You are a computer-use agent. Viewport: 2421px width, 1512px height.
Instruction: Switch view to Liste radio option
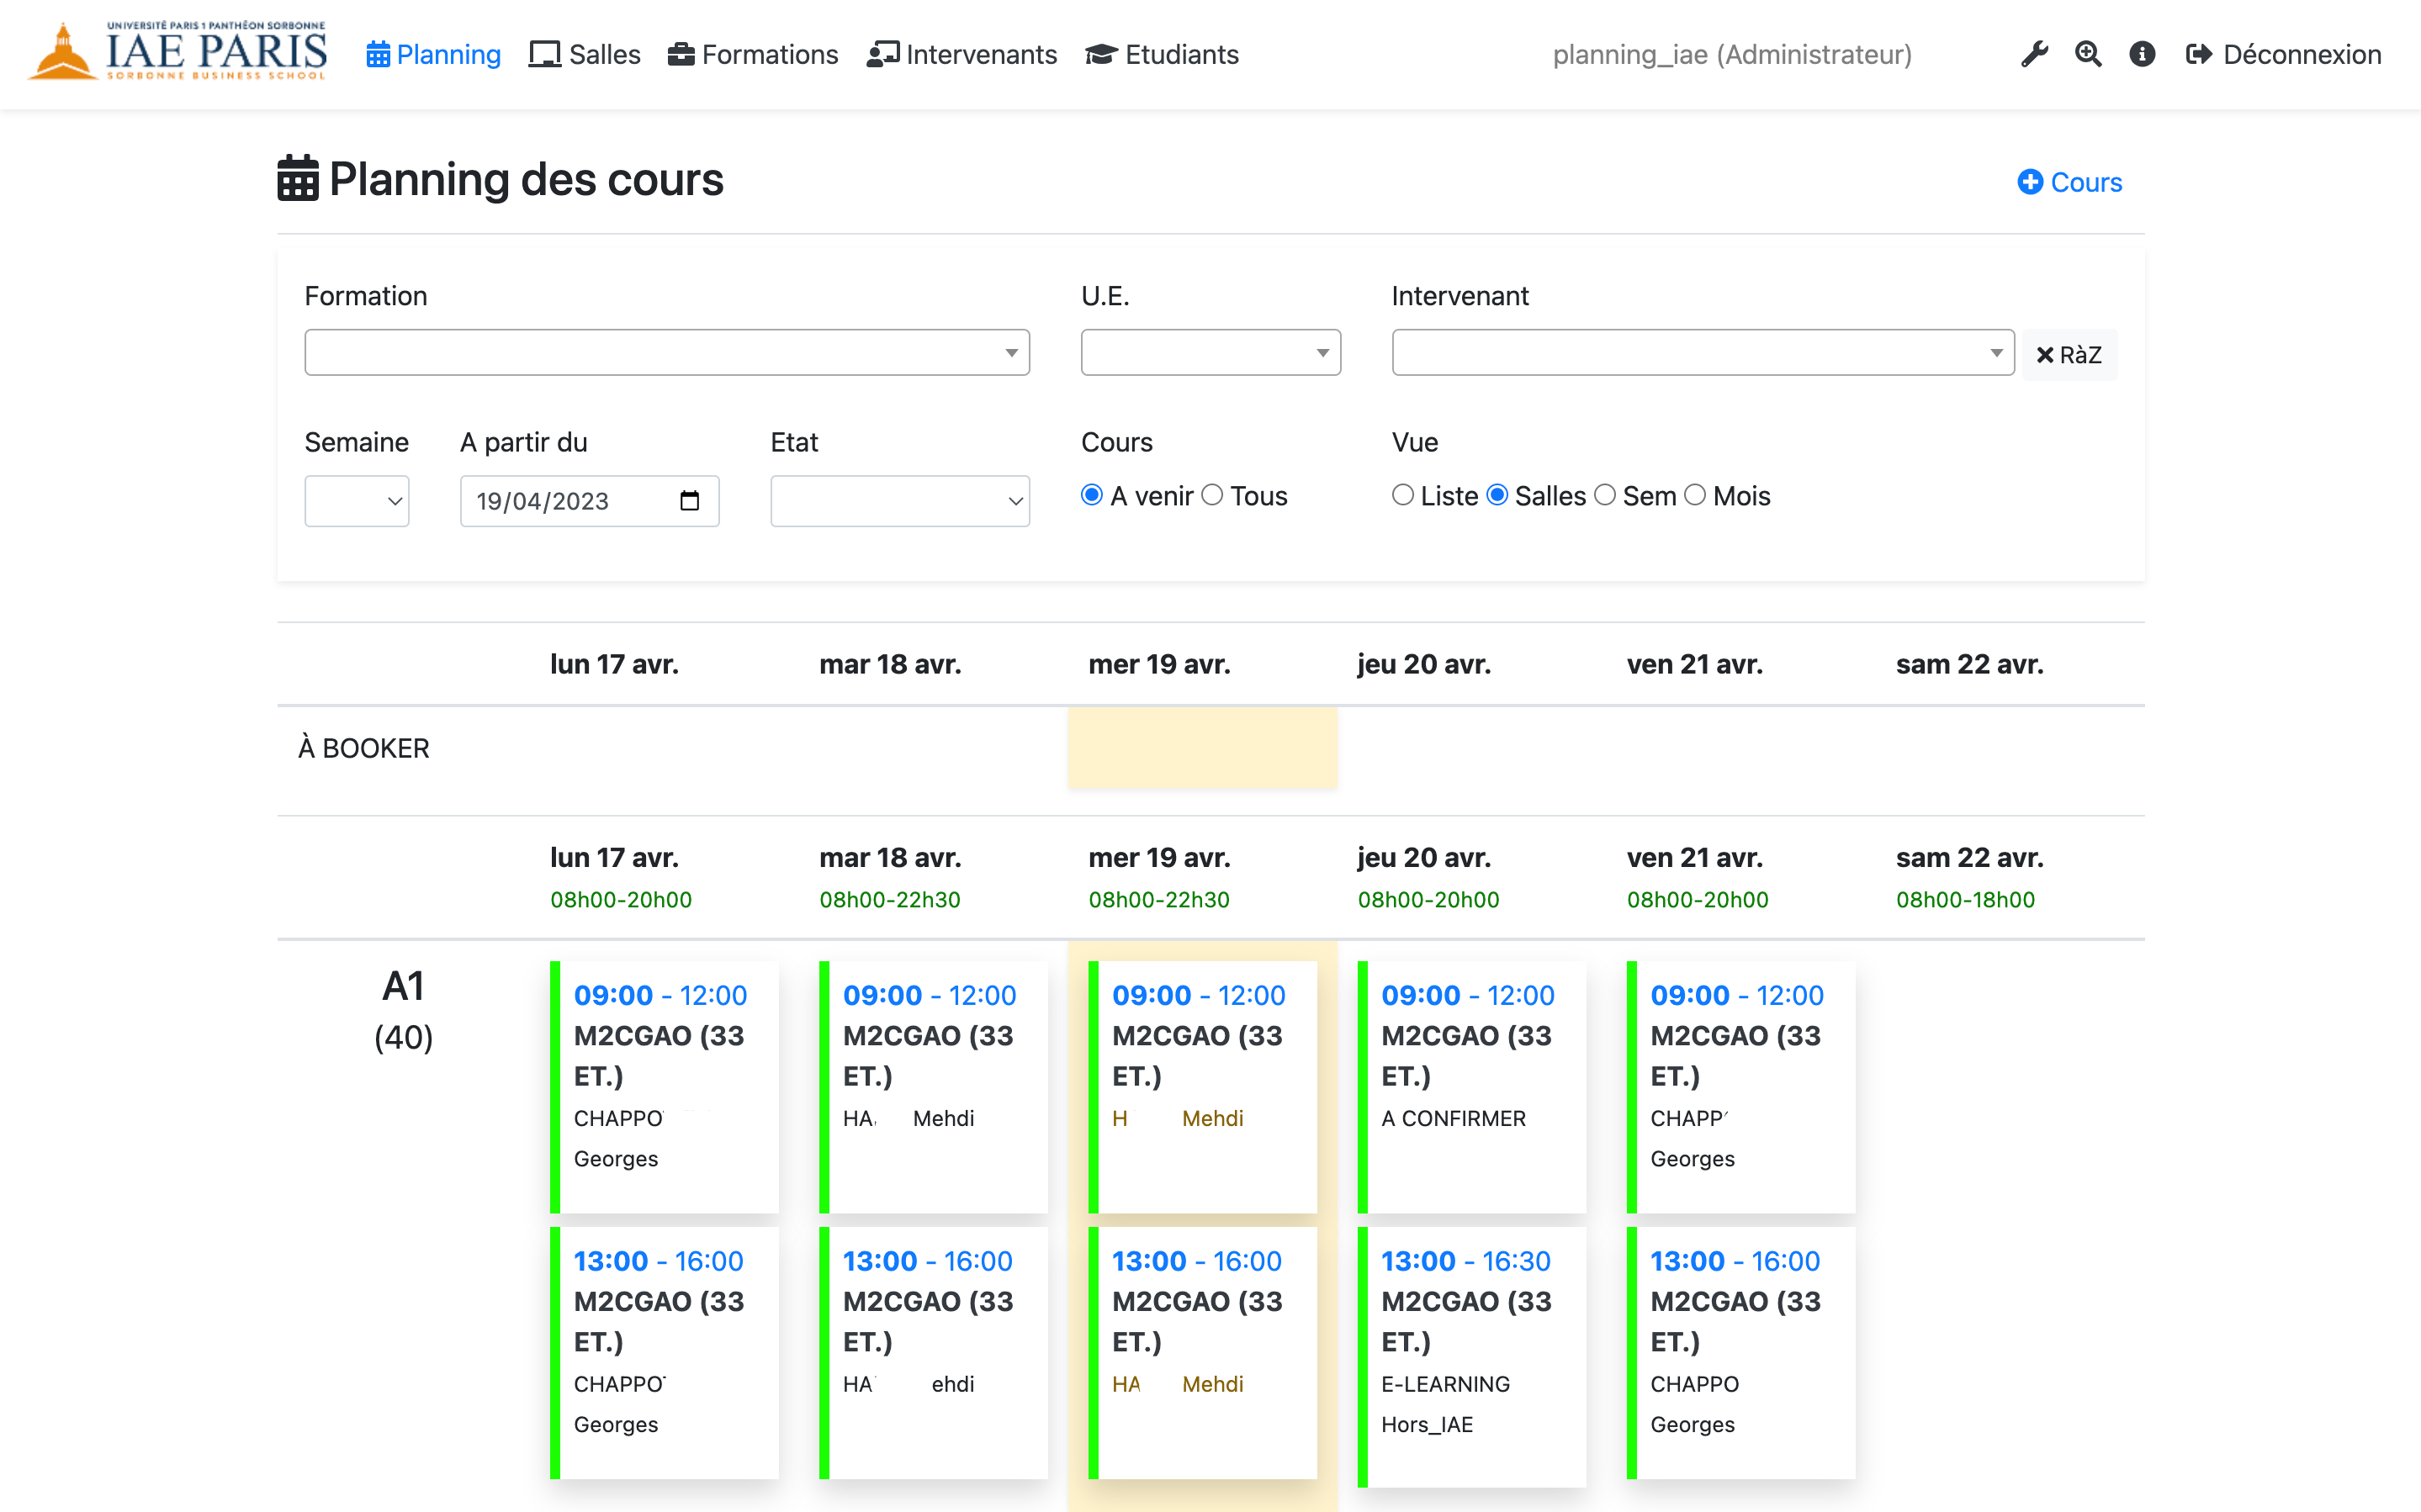(x=1403, y=495)
